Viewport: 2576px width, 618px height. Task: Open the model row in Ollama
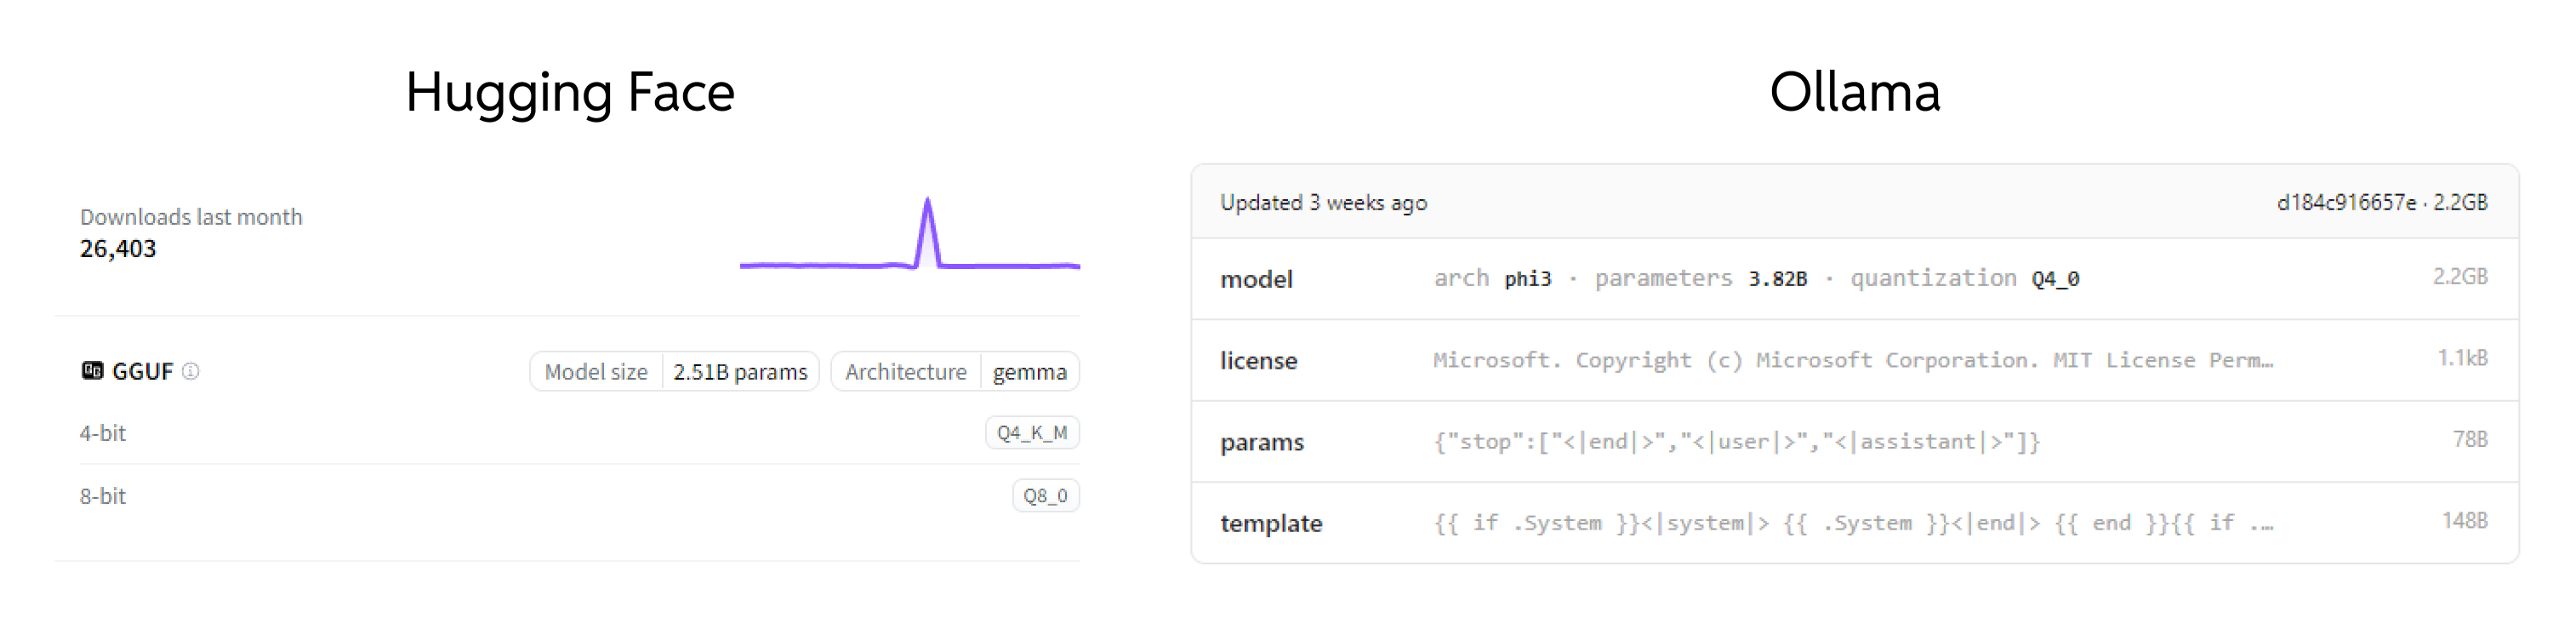tap(1256, 279)
